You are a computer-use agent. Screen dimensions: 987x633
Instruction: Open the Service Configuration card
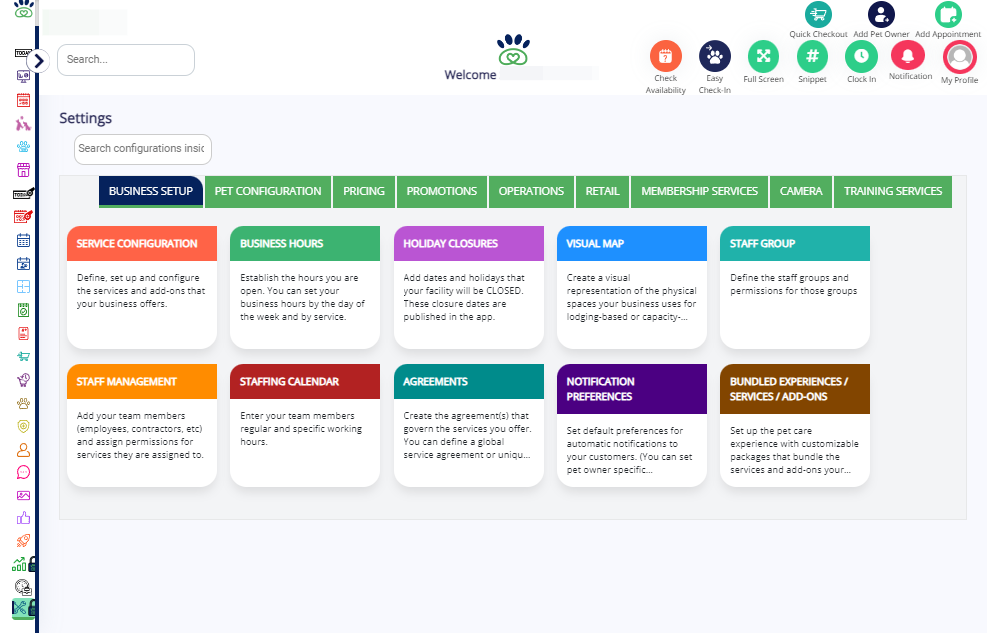142,287
